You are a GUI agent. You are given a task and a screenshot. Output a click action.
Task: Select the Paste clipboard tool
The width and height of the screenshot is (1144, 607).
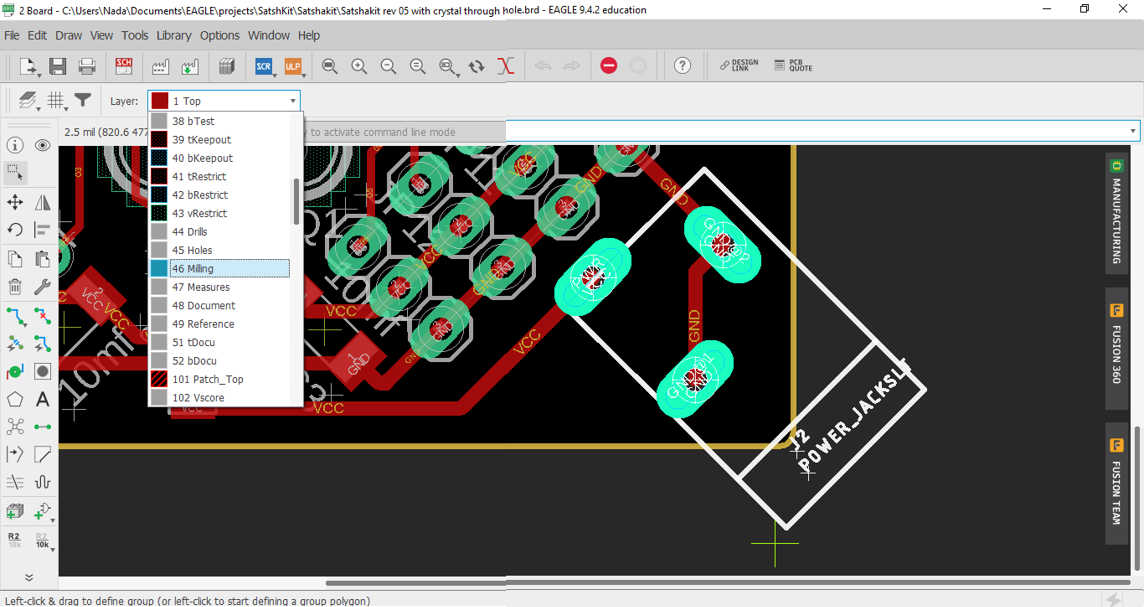click(x=42, y=259)
